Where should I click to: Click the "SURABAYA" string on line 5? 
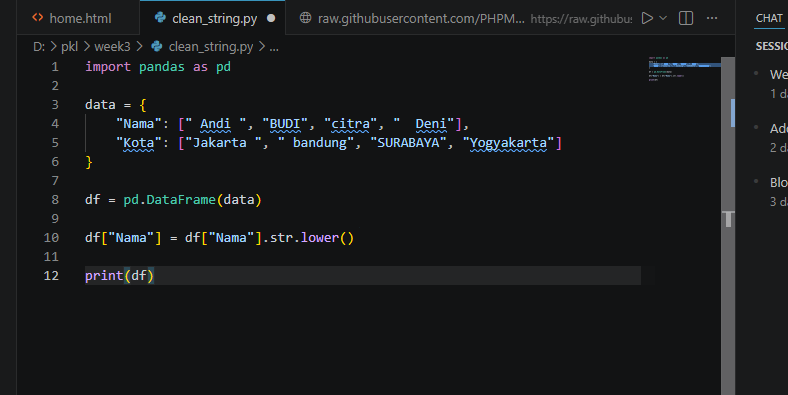click(408, 143)
